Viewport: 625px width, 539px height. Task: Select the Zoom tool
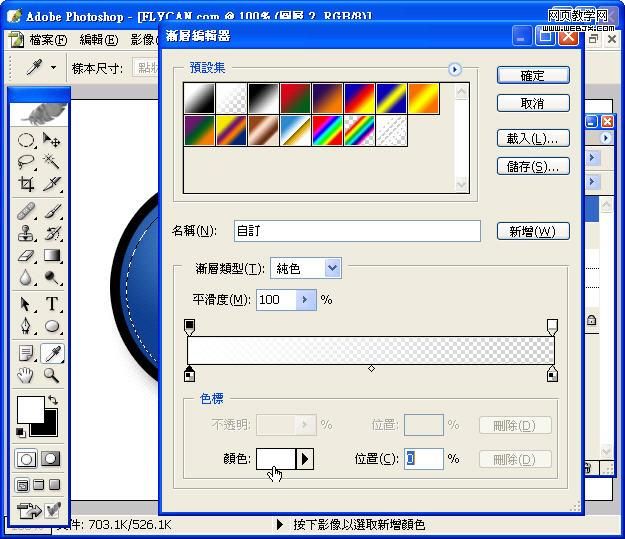[x=51, y=375]
